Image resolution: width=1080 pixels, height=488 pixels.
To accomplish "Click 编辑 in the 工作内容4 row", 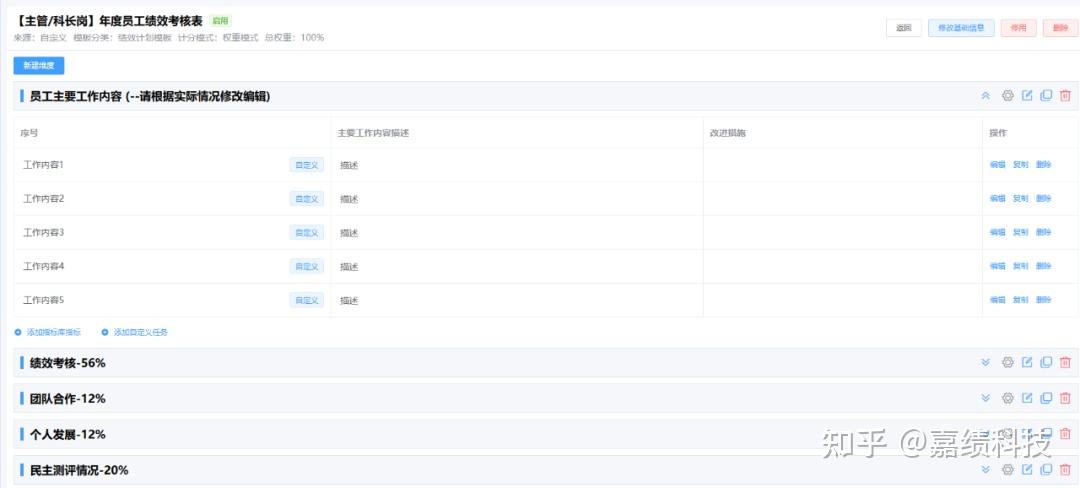I will (997, 266).
